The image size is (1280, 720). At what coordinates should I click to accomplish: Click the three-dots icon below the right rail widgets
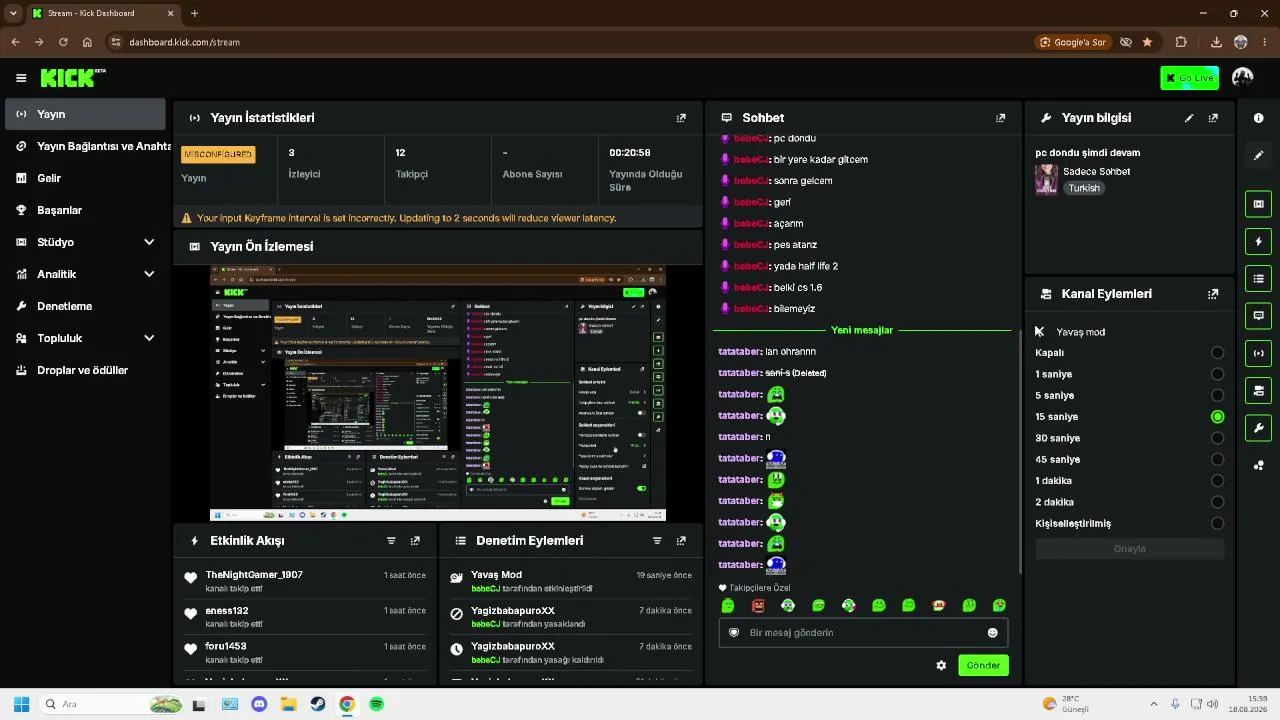1258,465
